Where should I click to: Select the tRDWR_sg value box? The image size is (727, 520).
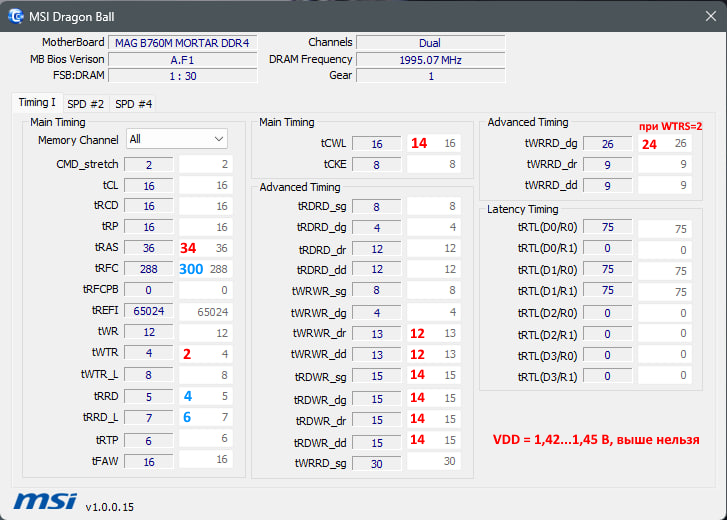click(376, 376)
